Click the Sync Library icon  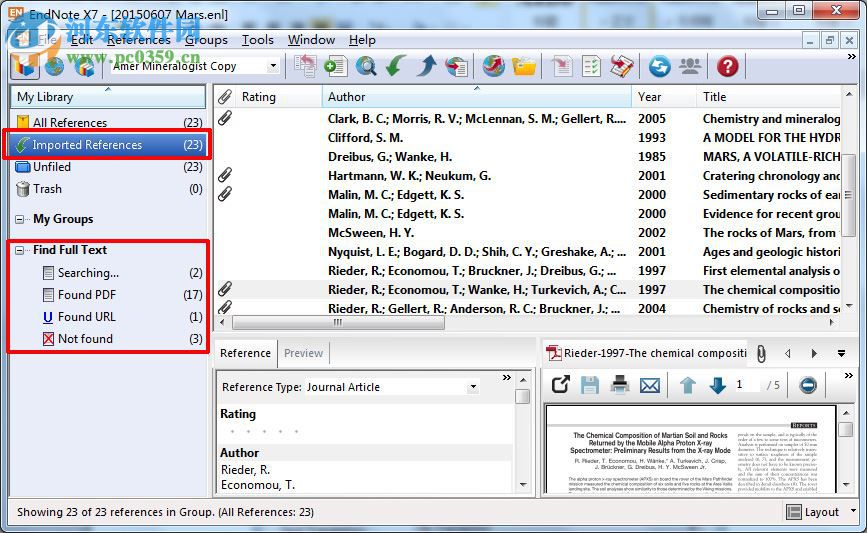click(659, 66)
